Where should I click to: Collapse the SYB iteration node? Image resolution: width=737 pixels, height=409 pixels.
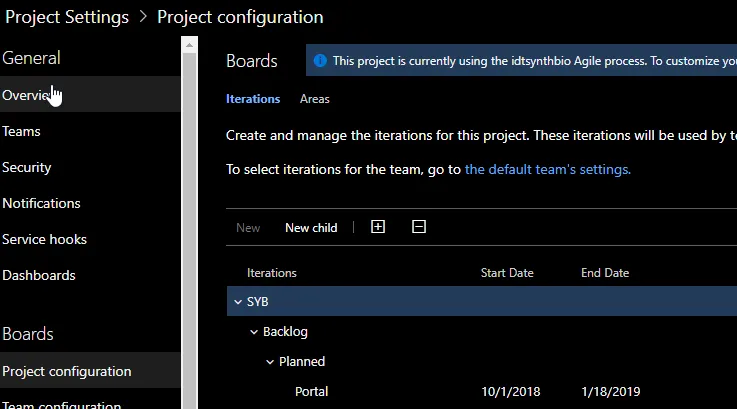237,302
